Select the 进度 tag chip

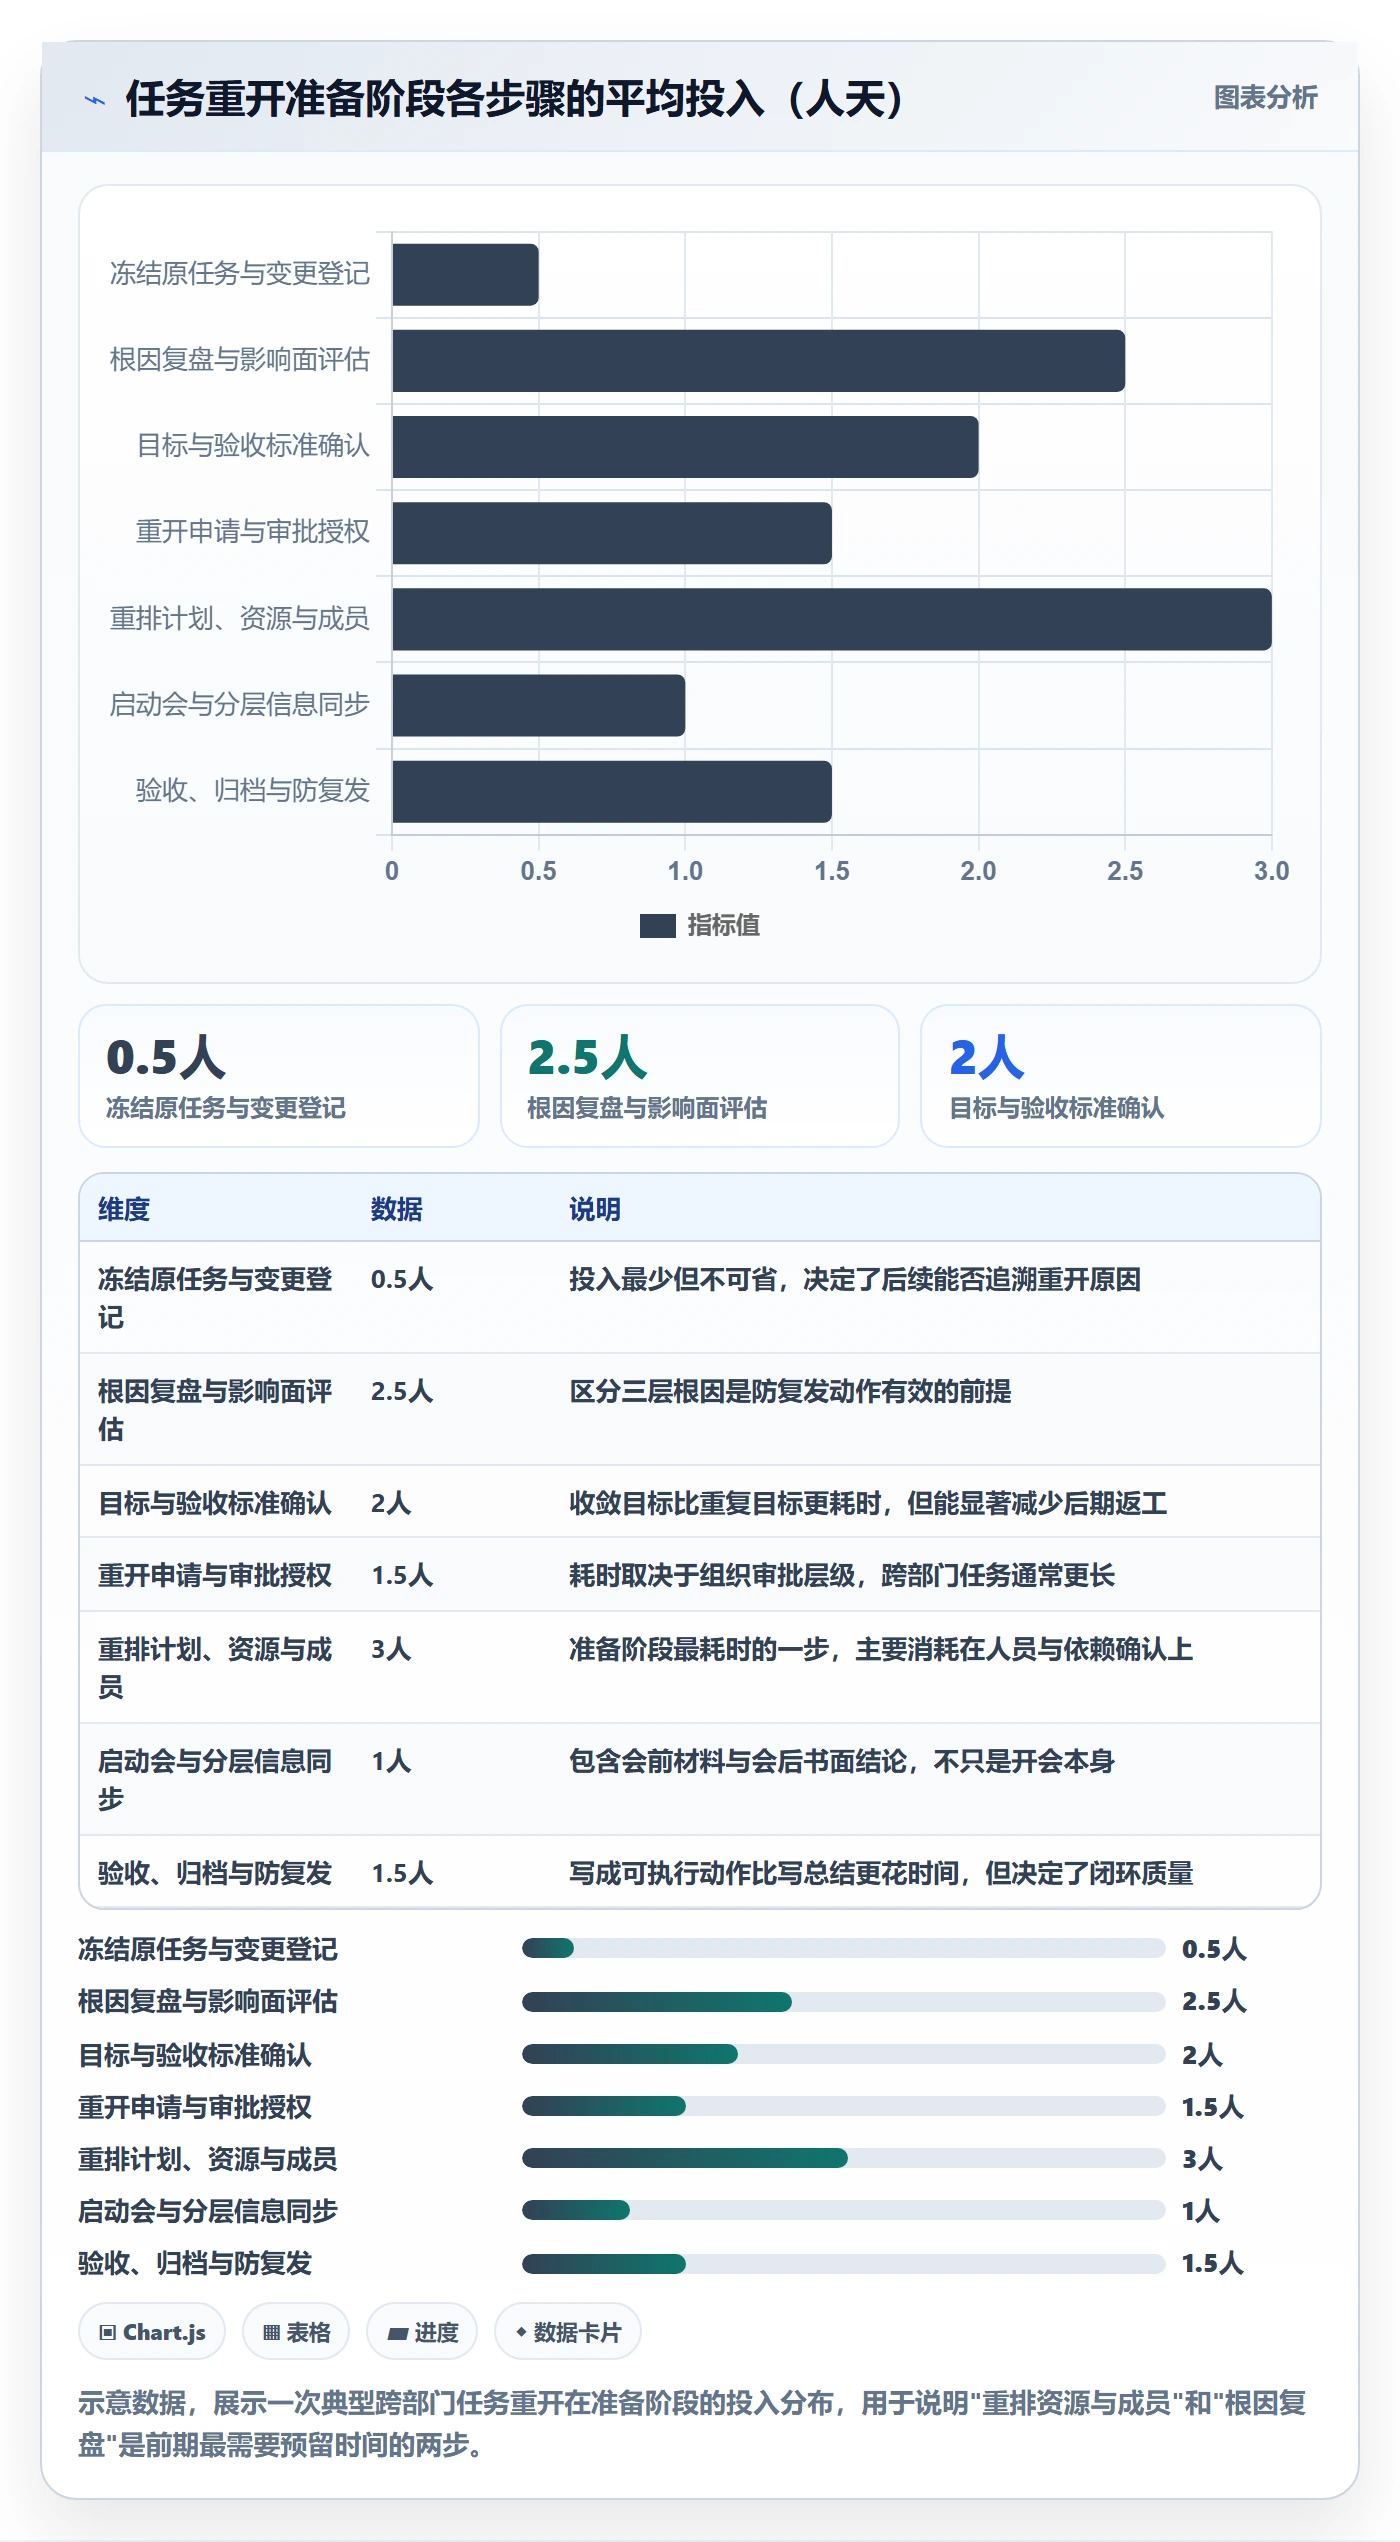[422, 2332]
